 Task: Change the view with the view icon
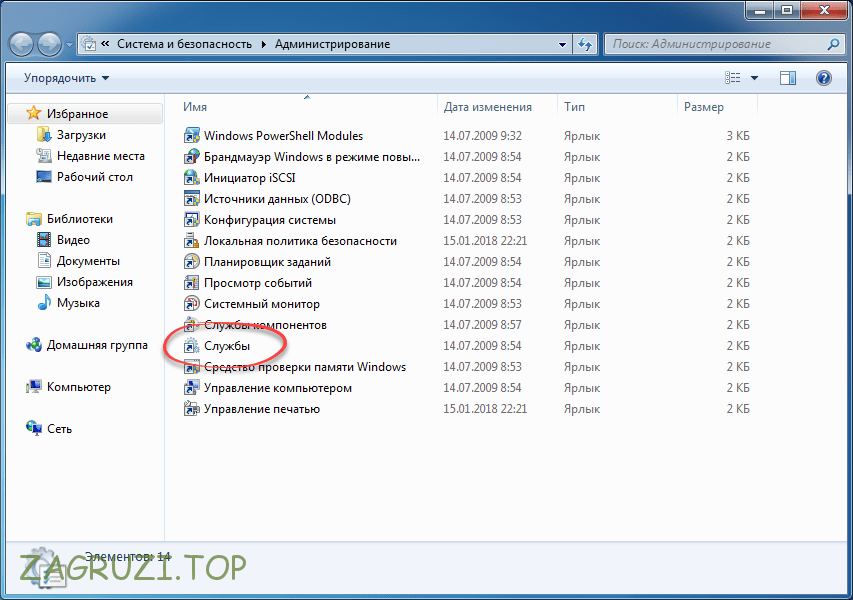point(732,78)
